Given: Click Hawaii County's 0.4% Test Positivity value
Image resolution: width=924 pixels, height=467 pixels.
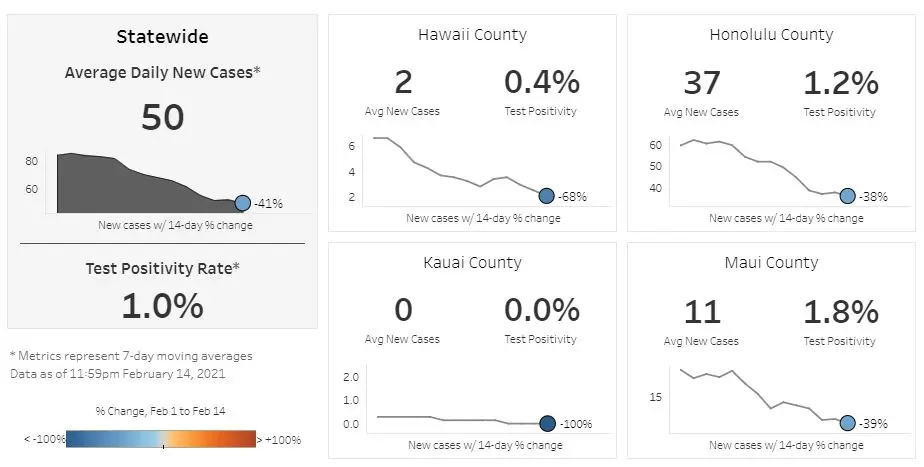Looking at the screenshot, I should 541,83.
